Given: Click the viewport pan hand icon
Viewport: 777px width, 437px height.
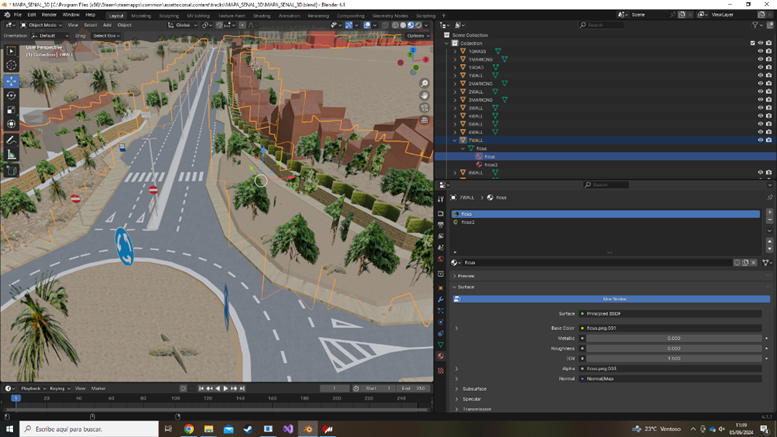Looking at the screenshot, I should [424, 95].
